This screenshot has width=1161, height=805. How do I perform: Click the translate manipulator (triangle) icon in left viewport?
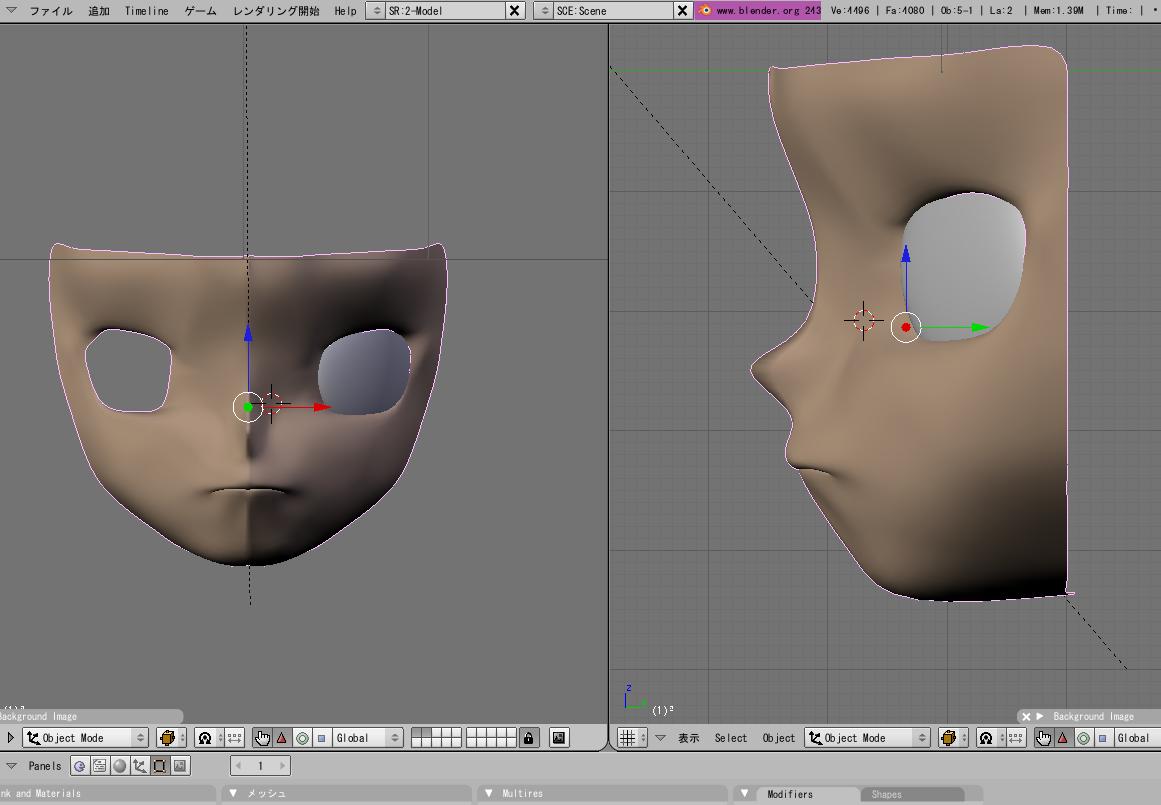click(282, 738)
